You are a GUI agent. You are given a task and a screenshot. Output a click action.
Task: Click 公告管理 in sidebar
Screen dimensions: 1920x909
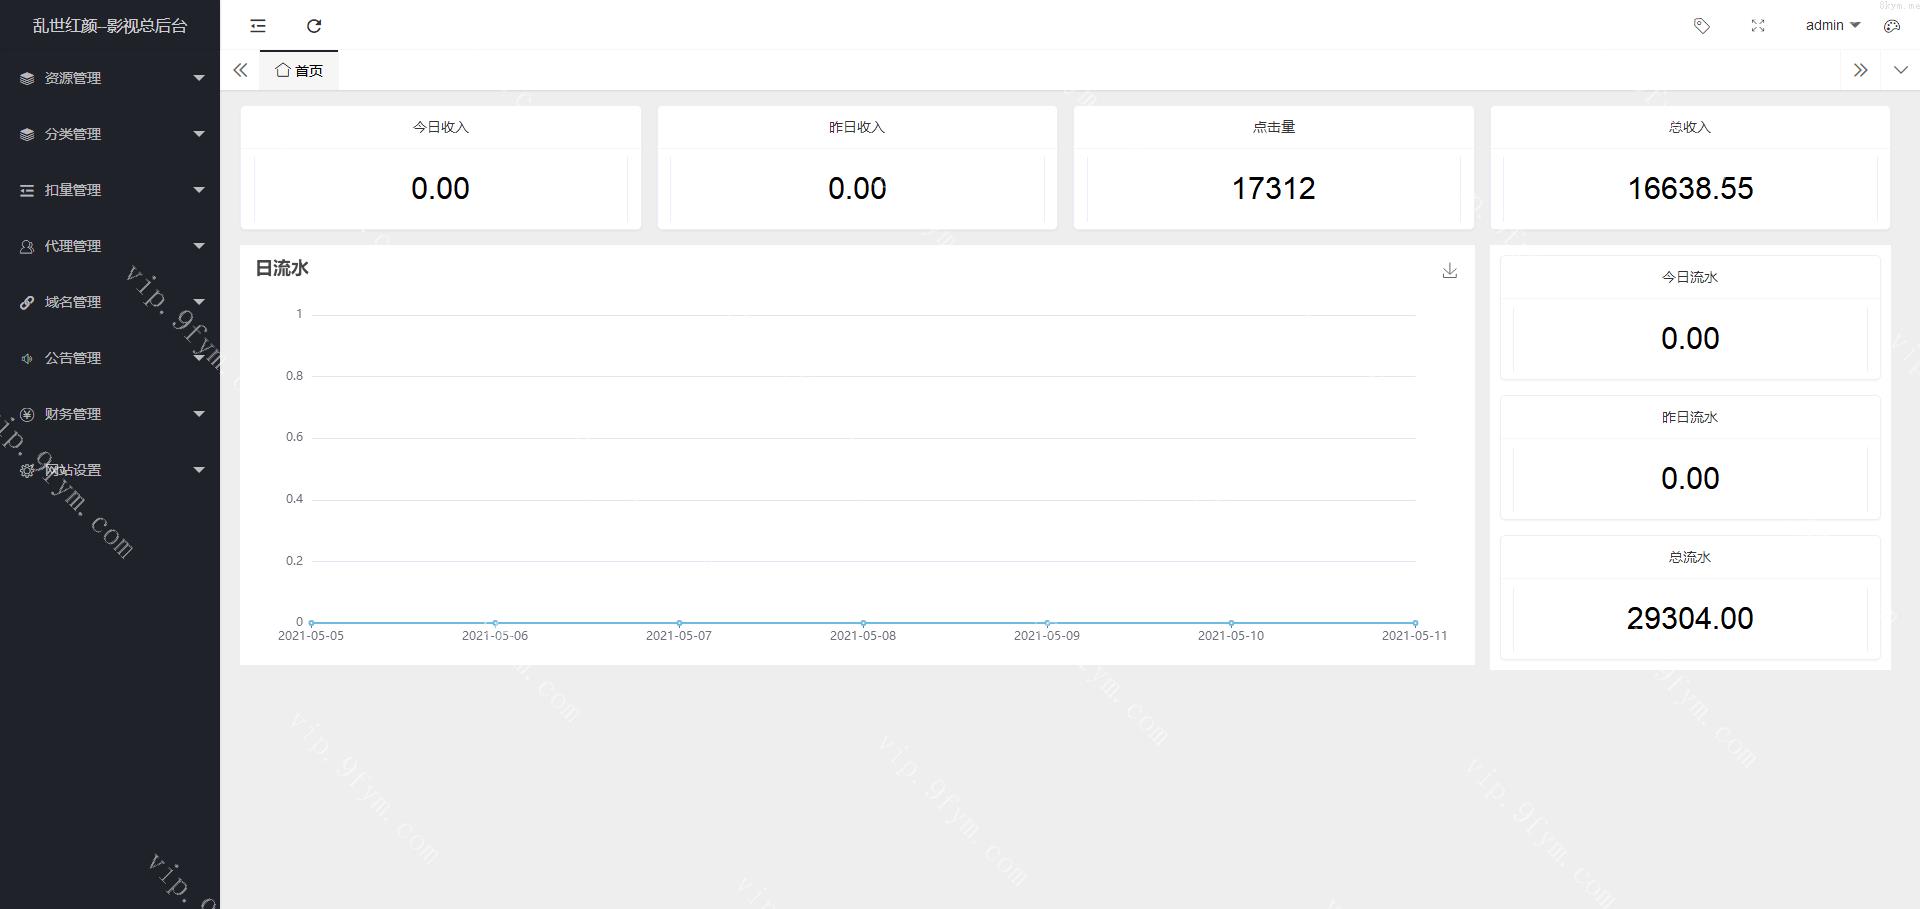tap(110, 358)
